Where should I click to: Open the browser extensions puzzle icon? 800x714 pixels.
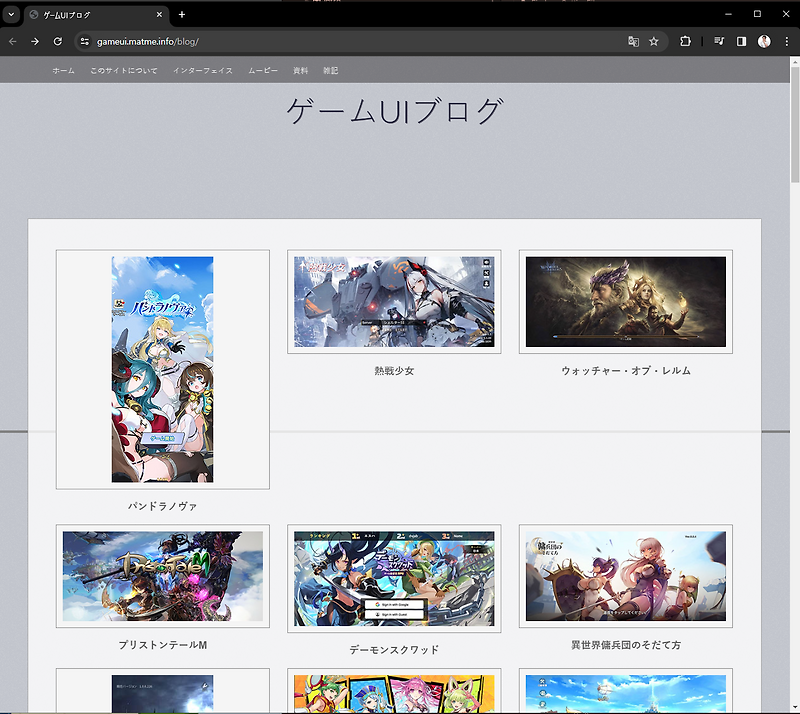pos(685,41)
